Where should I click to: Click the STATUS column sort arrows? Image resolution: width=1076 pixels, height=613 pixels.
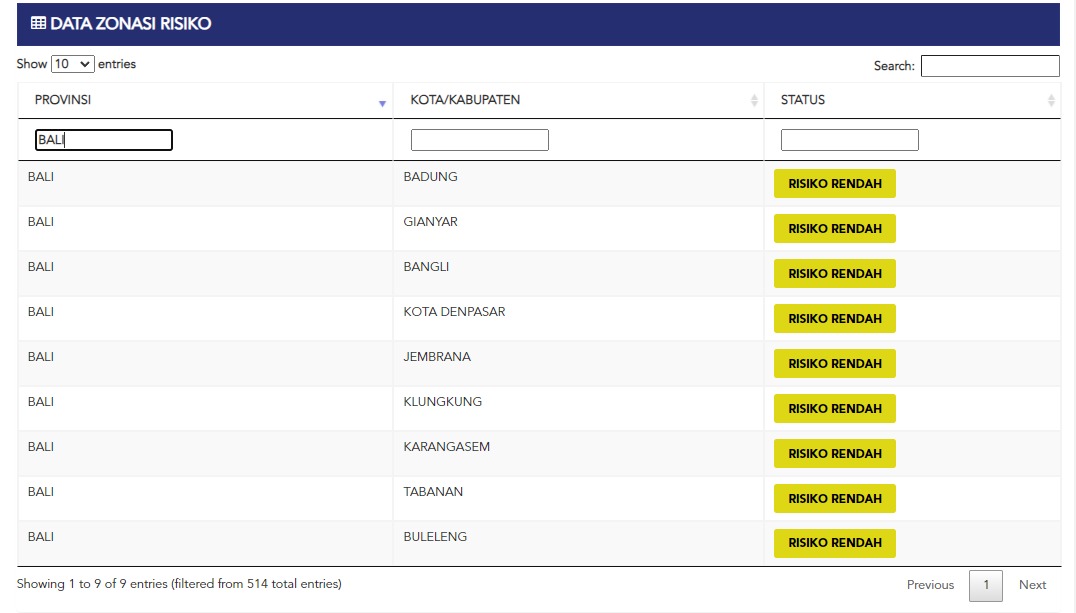click(1051, 101)
